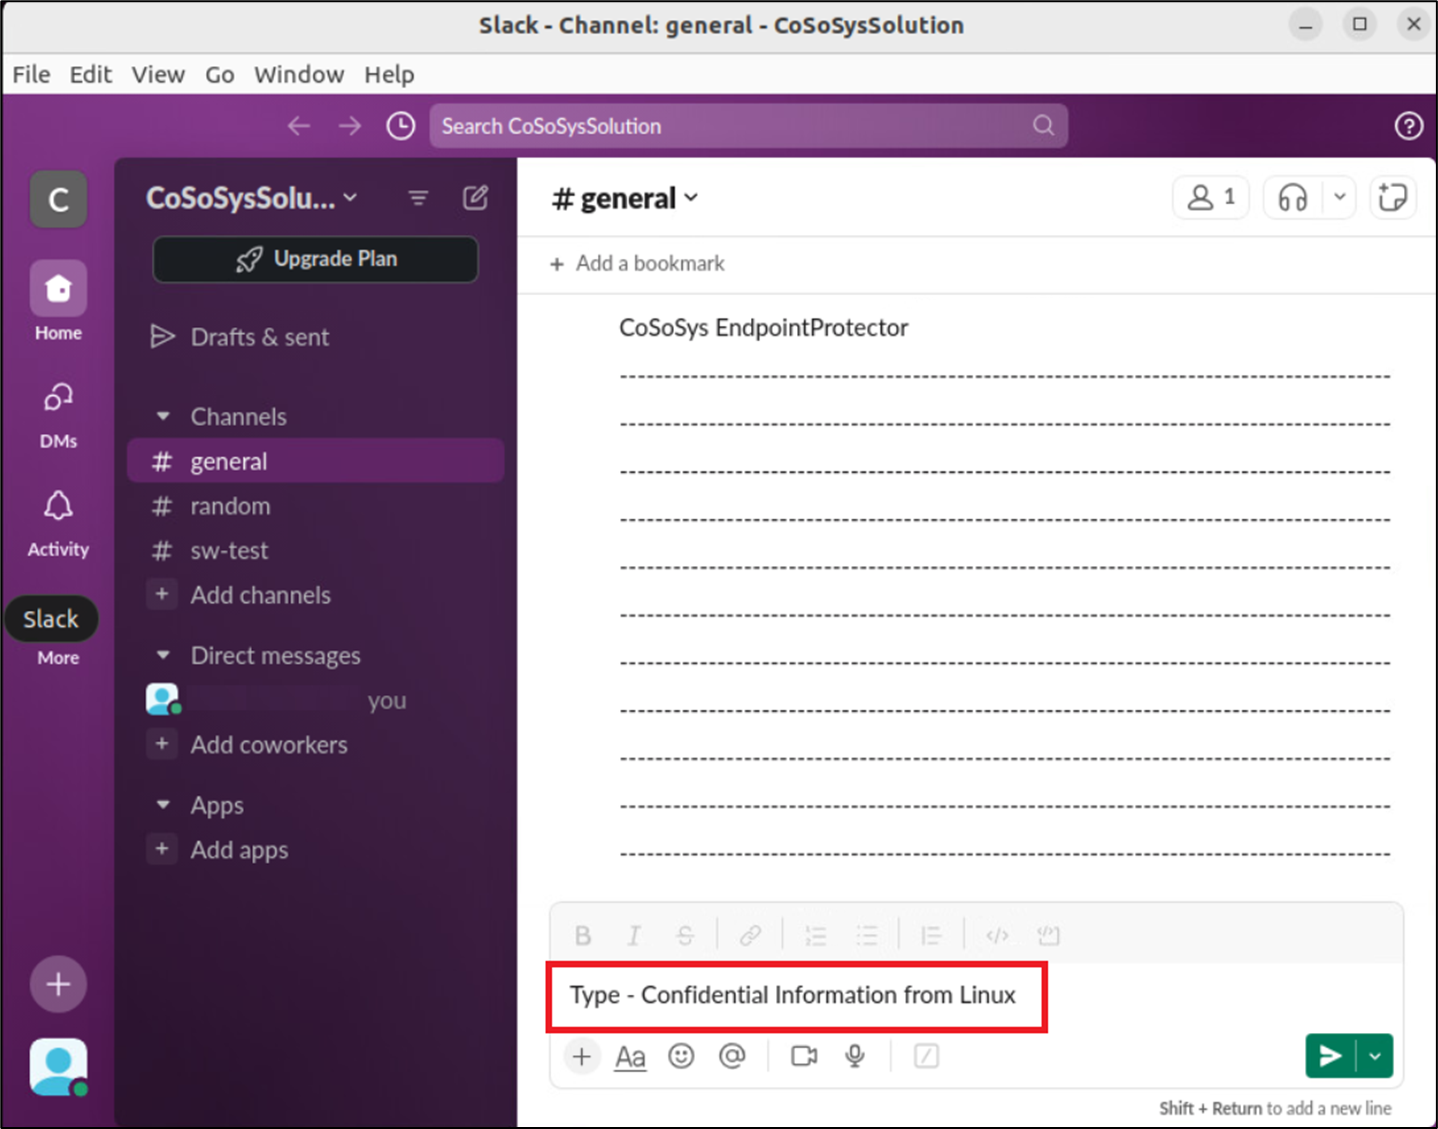Image resolution: width=1438 pixels, height=1129 pixels.
Task: Select the sw-test channel
Action: pos(229,550)
